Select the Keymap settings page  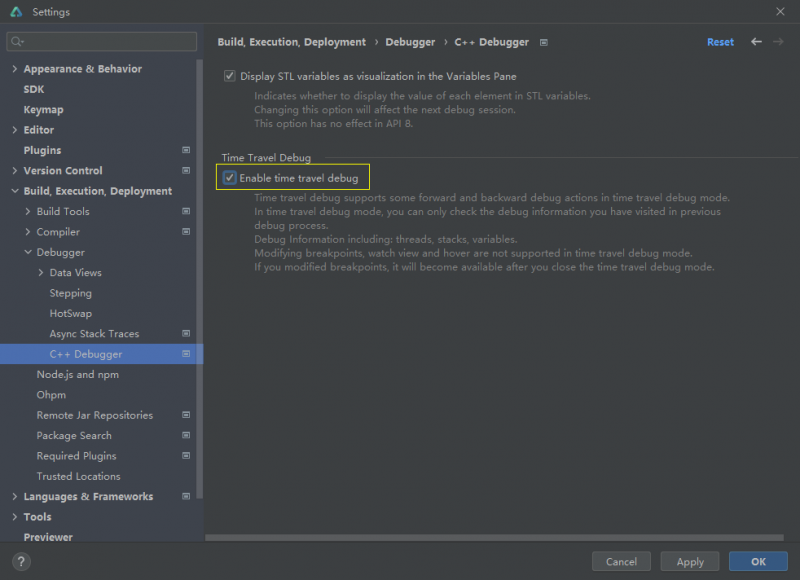43,110
